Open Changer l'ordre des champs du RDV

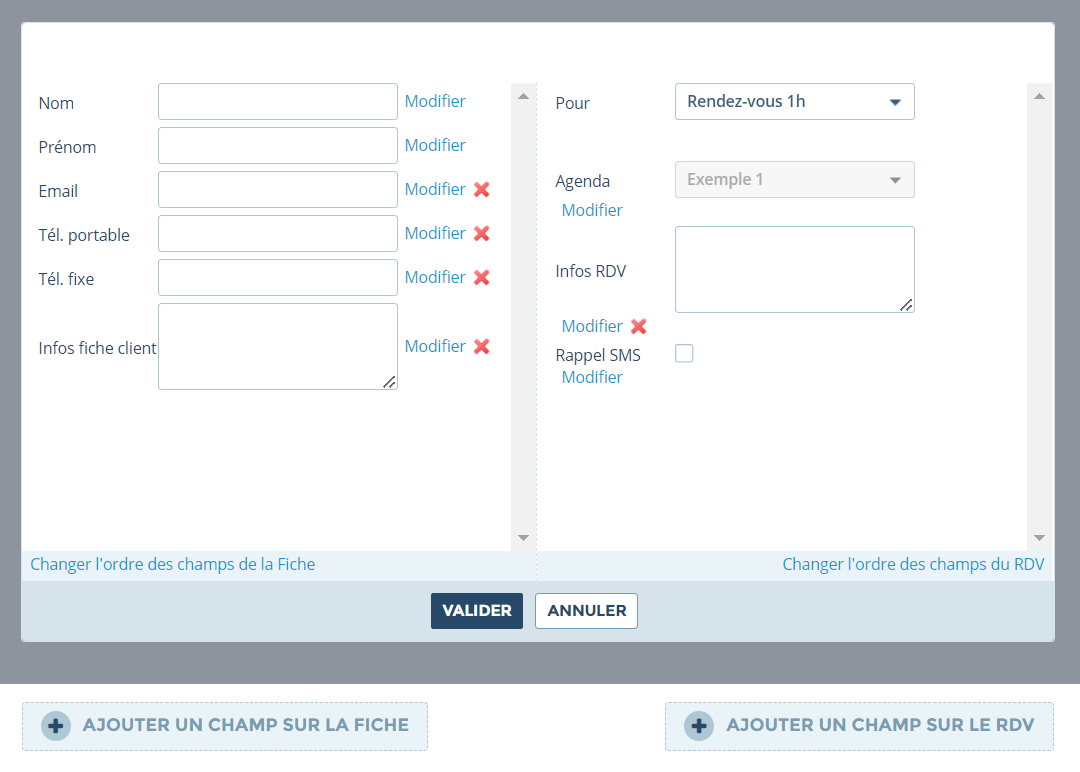pyautogui.click(x=913, y=565)
